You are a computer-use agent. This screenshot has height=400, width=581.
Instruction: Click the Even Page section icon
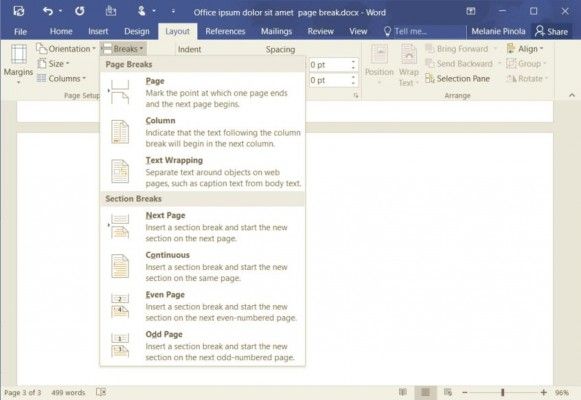pyautogui.click(x=120, y=306)
